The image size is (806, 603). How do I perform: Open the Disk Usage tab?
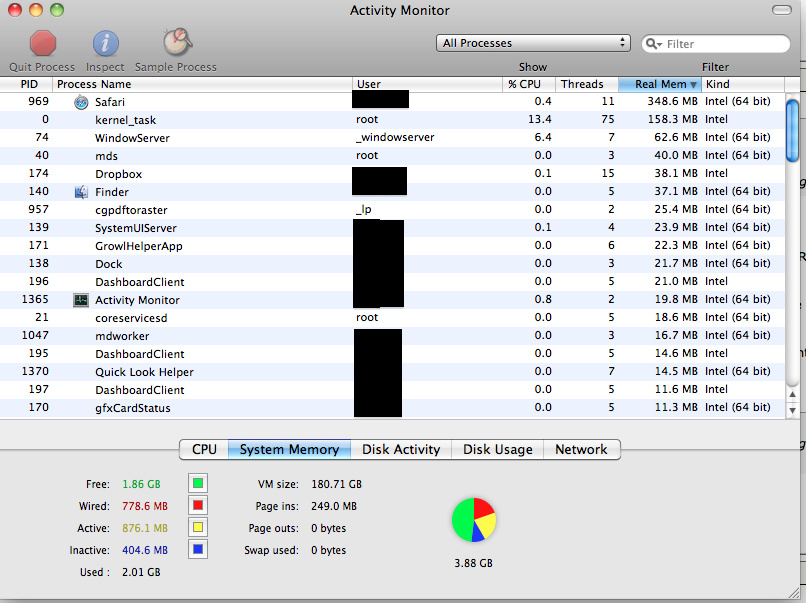click(x=498, y=449)
